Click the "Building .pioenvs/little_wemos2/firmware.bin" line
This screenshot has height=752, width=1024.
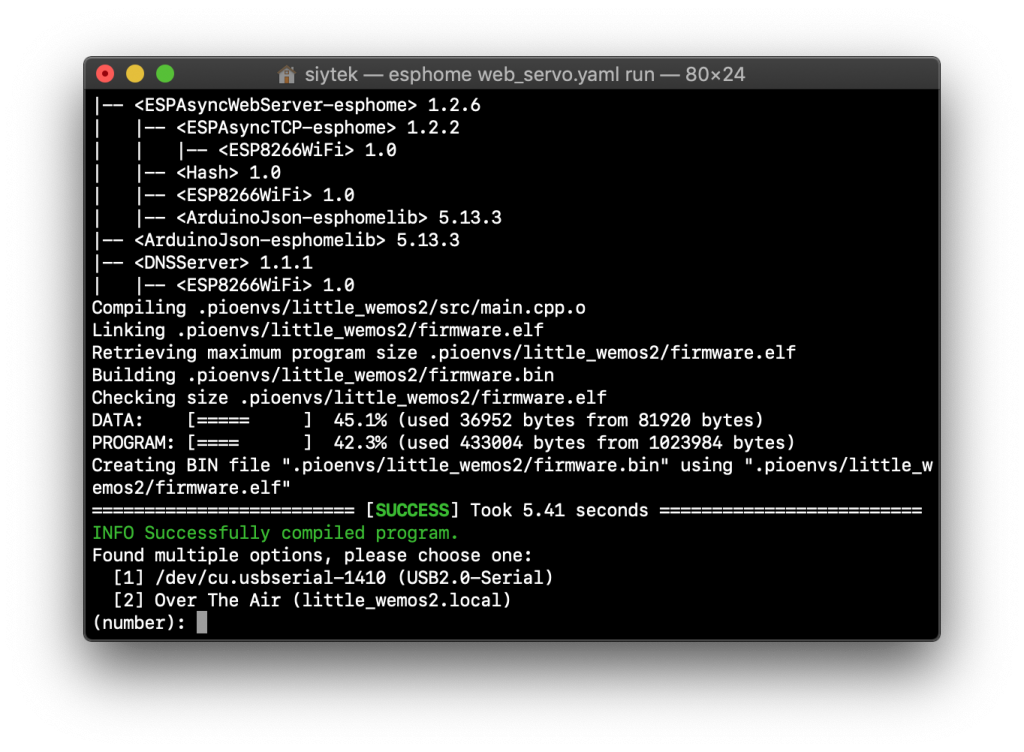[323, 375]
